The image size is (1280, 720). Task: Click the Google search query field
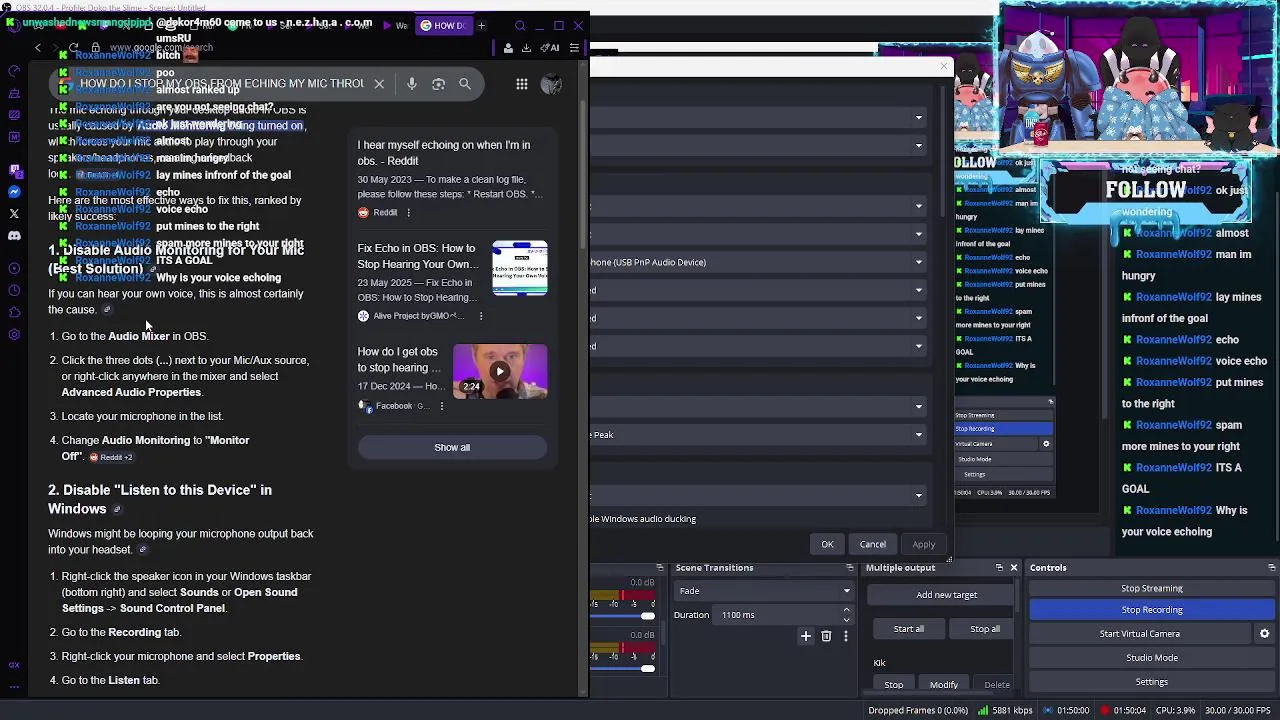tap(222, 84)
